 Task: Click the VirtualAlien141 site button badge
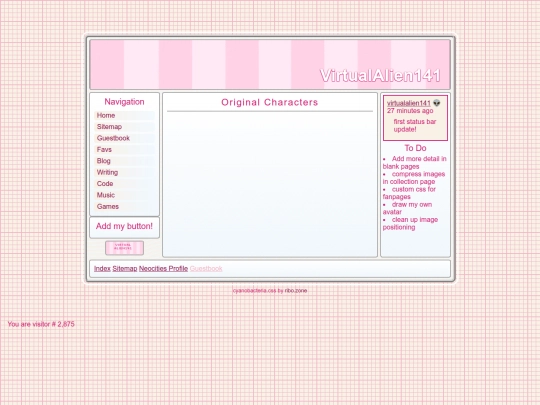click(124, 248)
